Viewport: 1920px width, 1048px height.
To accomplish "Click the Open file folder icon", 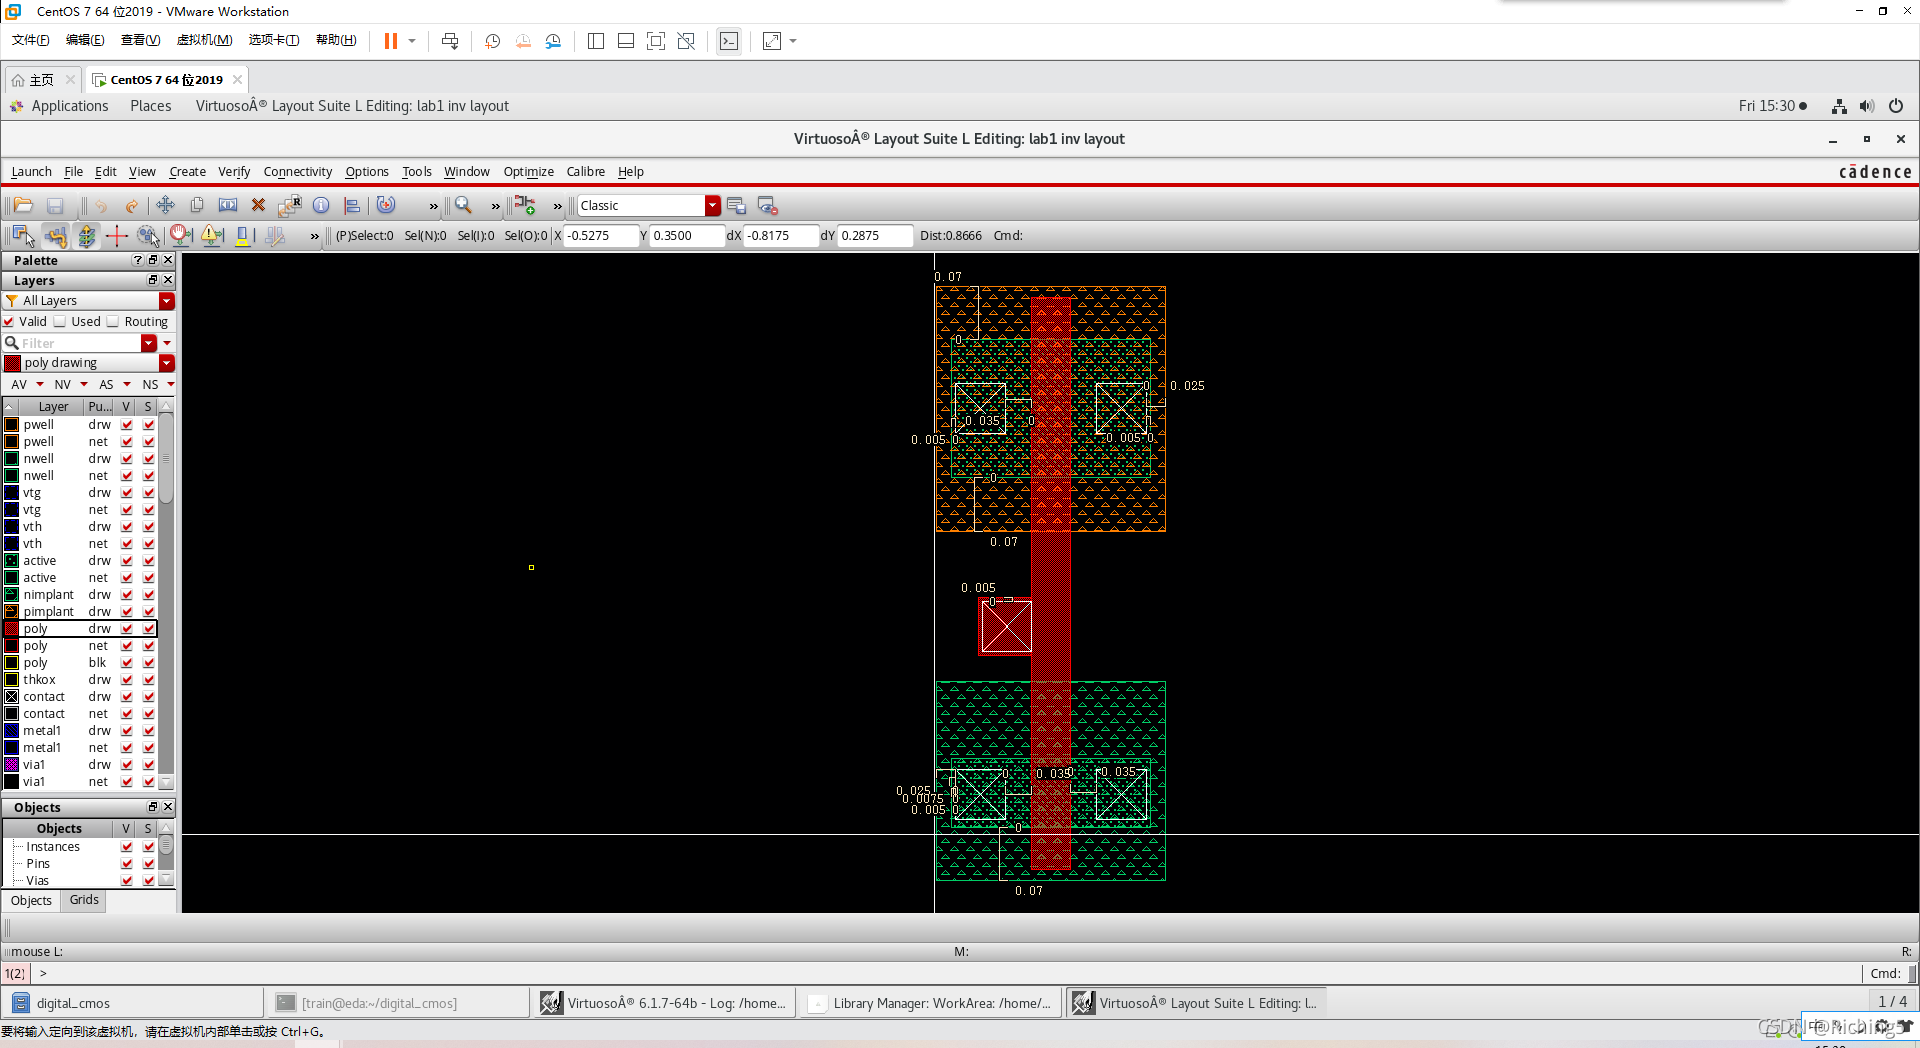I will [x=23, y=206].
